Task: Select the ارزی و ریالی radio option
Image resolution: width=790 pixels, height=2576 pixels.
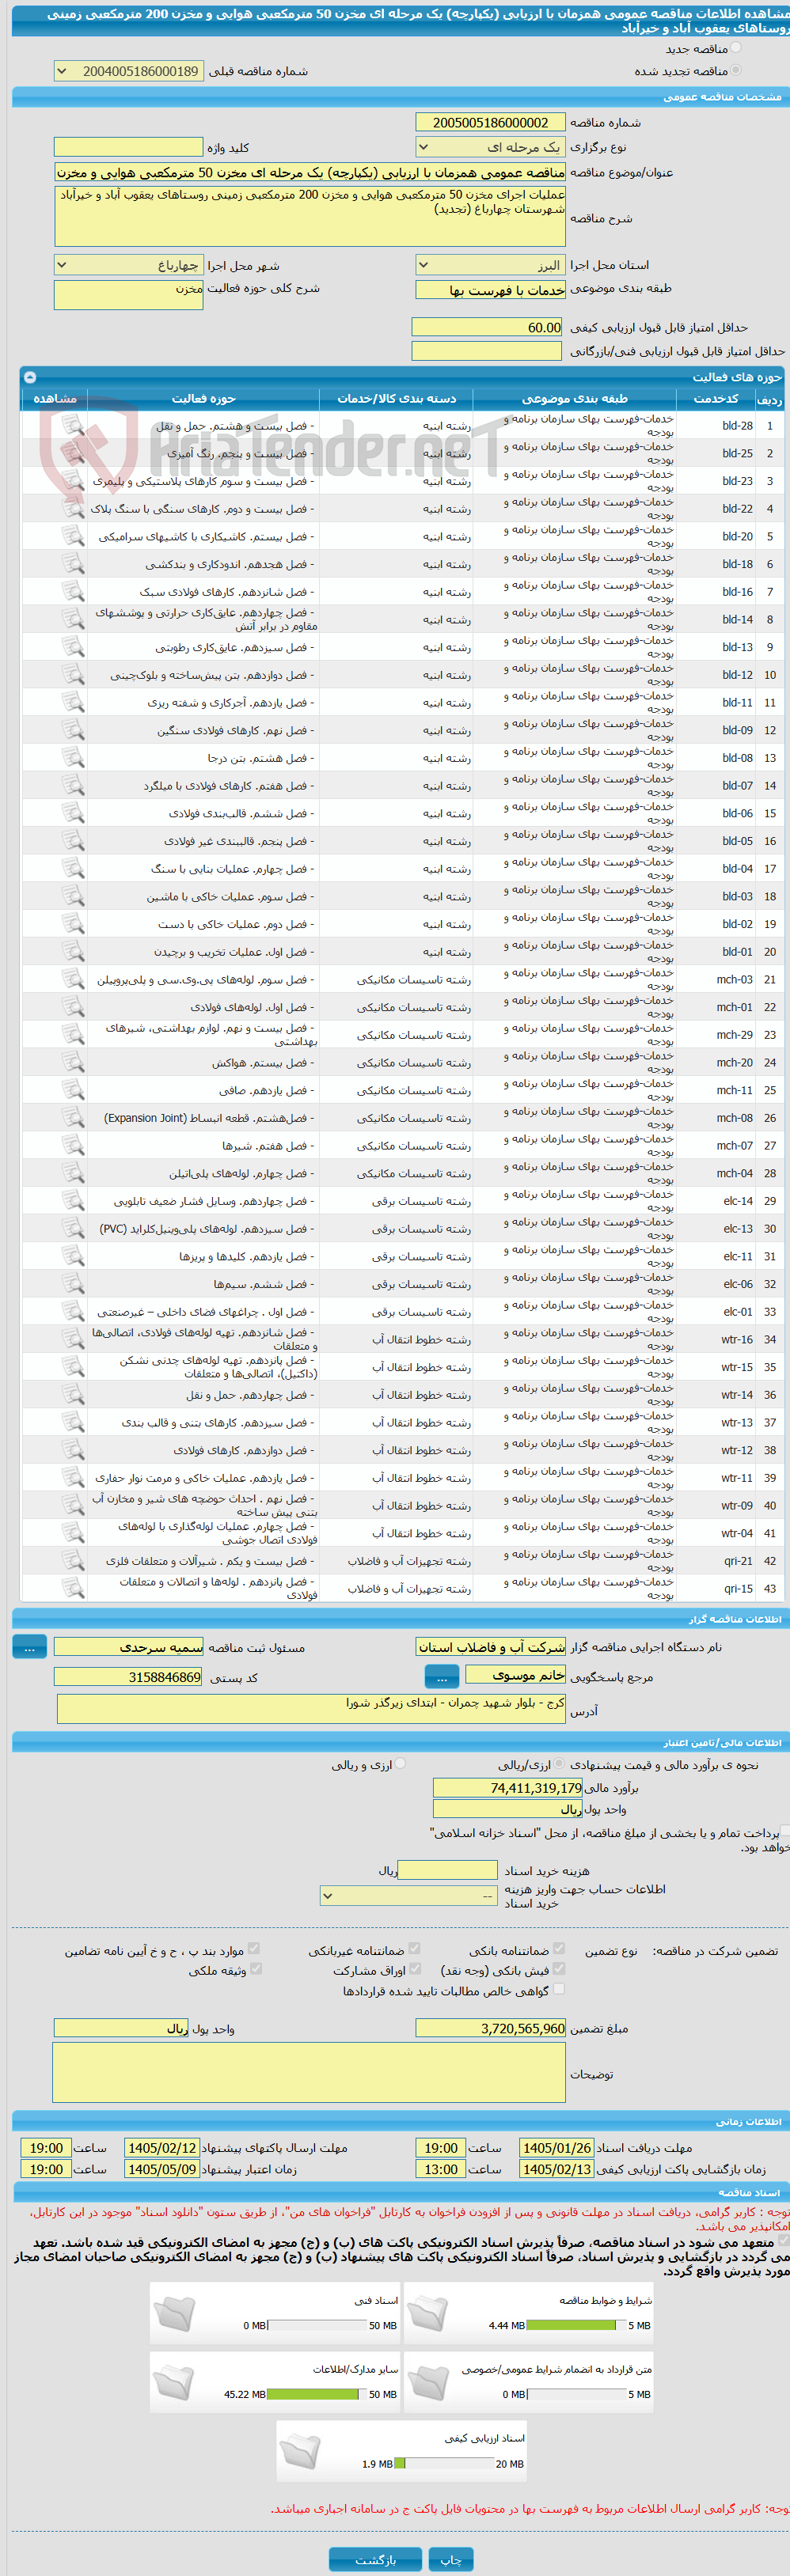Action: 400,1765
